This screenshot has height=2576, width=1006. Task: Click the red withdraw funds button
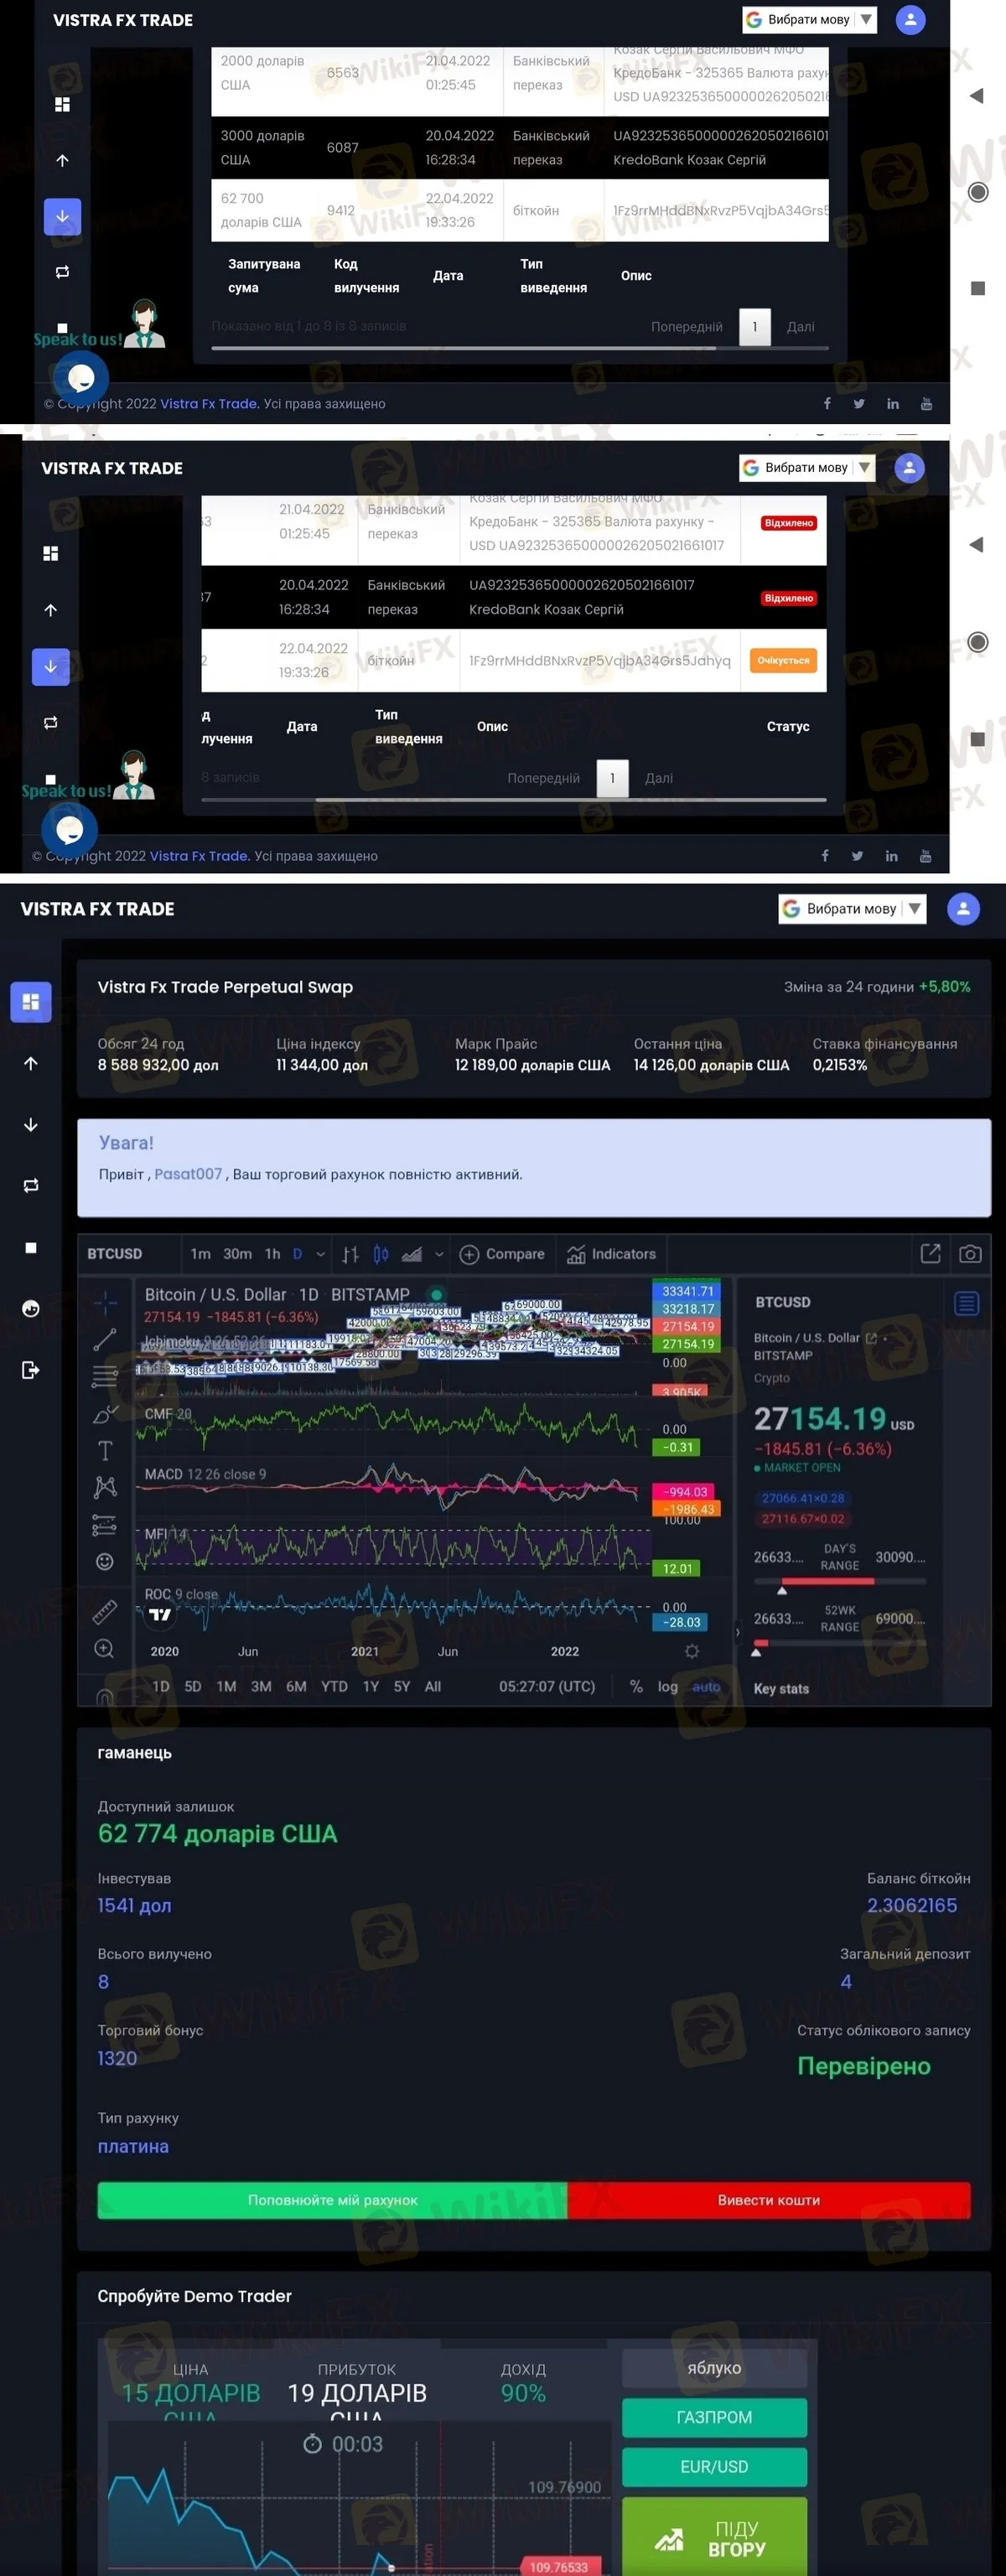769,2199
